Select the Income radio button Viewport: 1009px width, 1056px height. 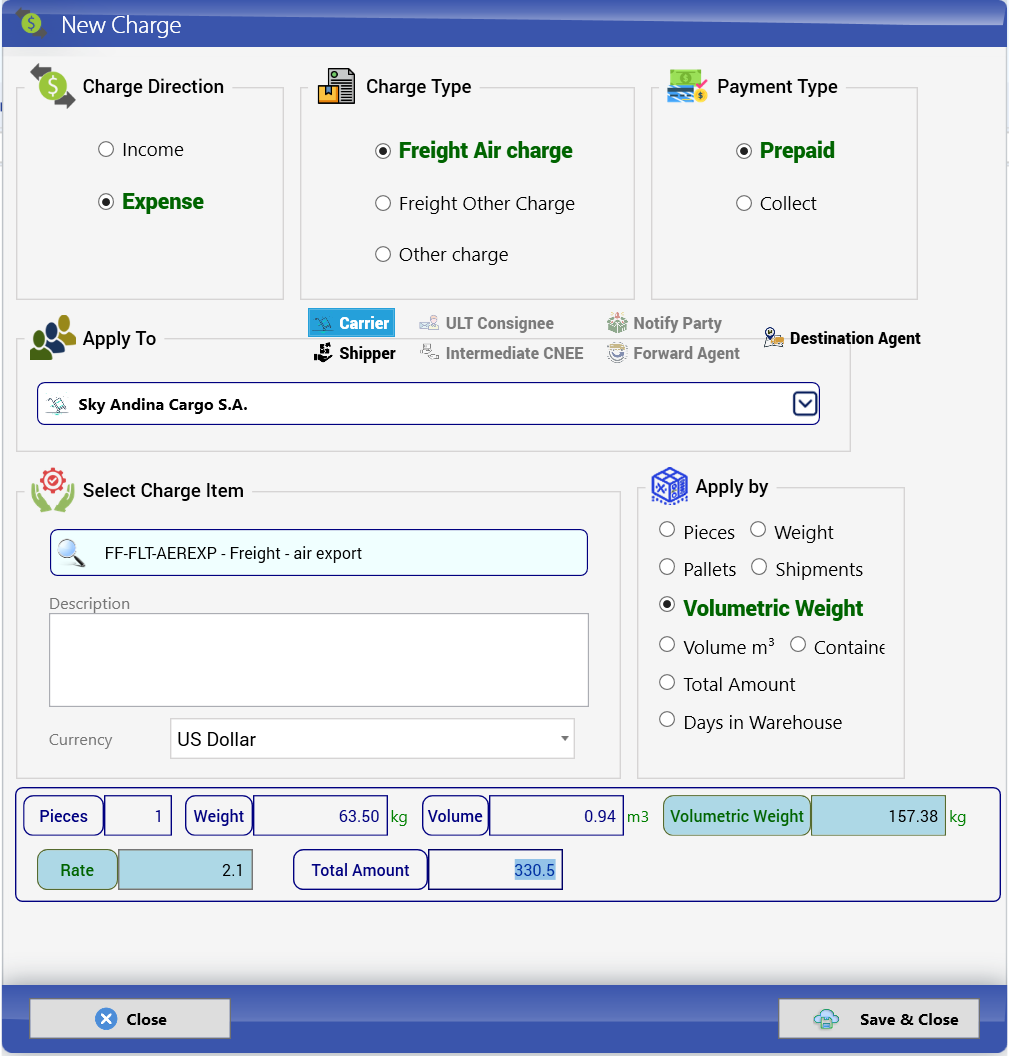(106, 149)
